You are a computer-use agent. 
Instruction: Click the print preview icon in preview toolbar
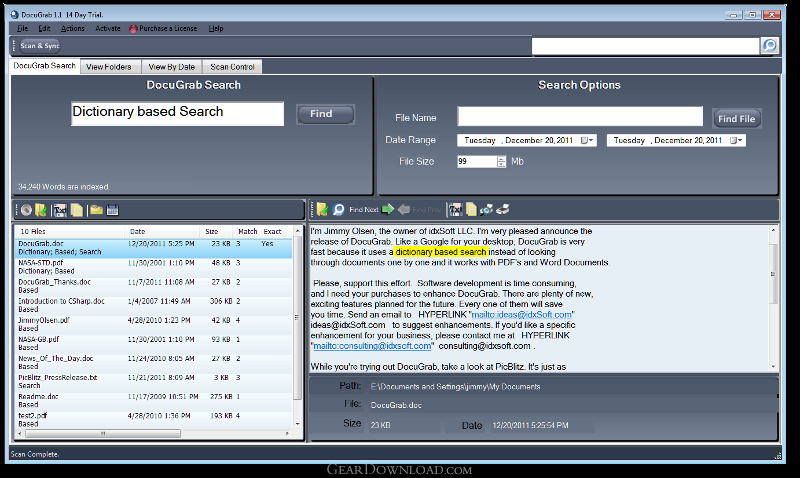[x=486, y=209]
